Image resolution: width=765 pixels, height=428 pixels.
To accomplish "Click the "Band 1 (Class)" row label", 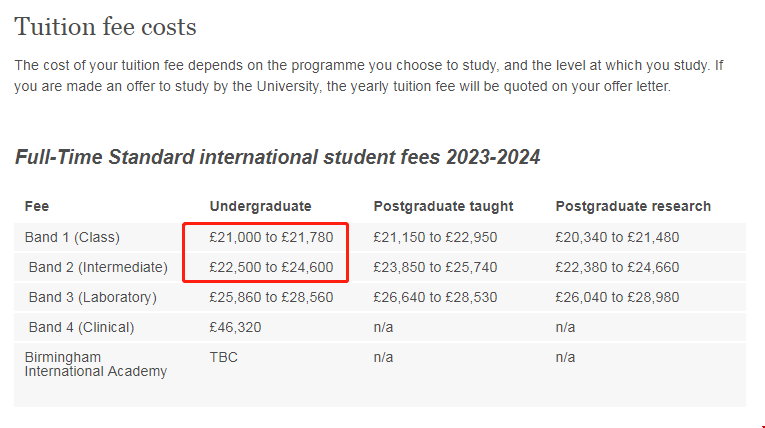I will pyautogui.click(x=72, y=237).
